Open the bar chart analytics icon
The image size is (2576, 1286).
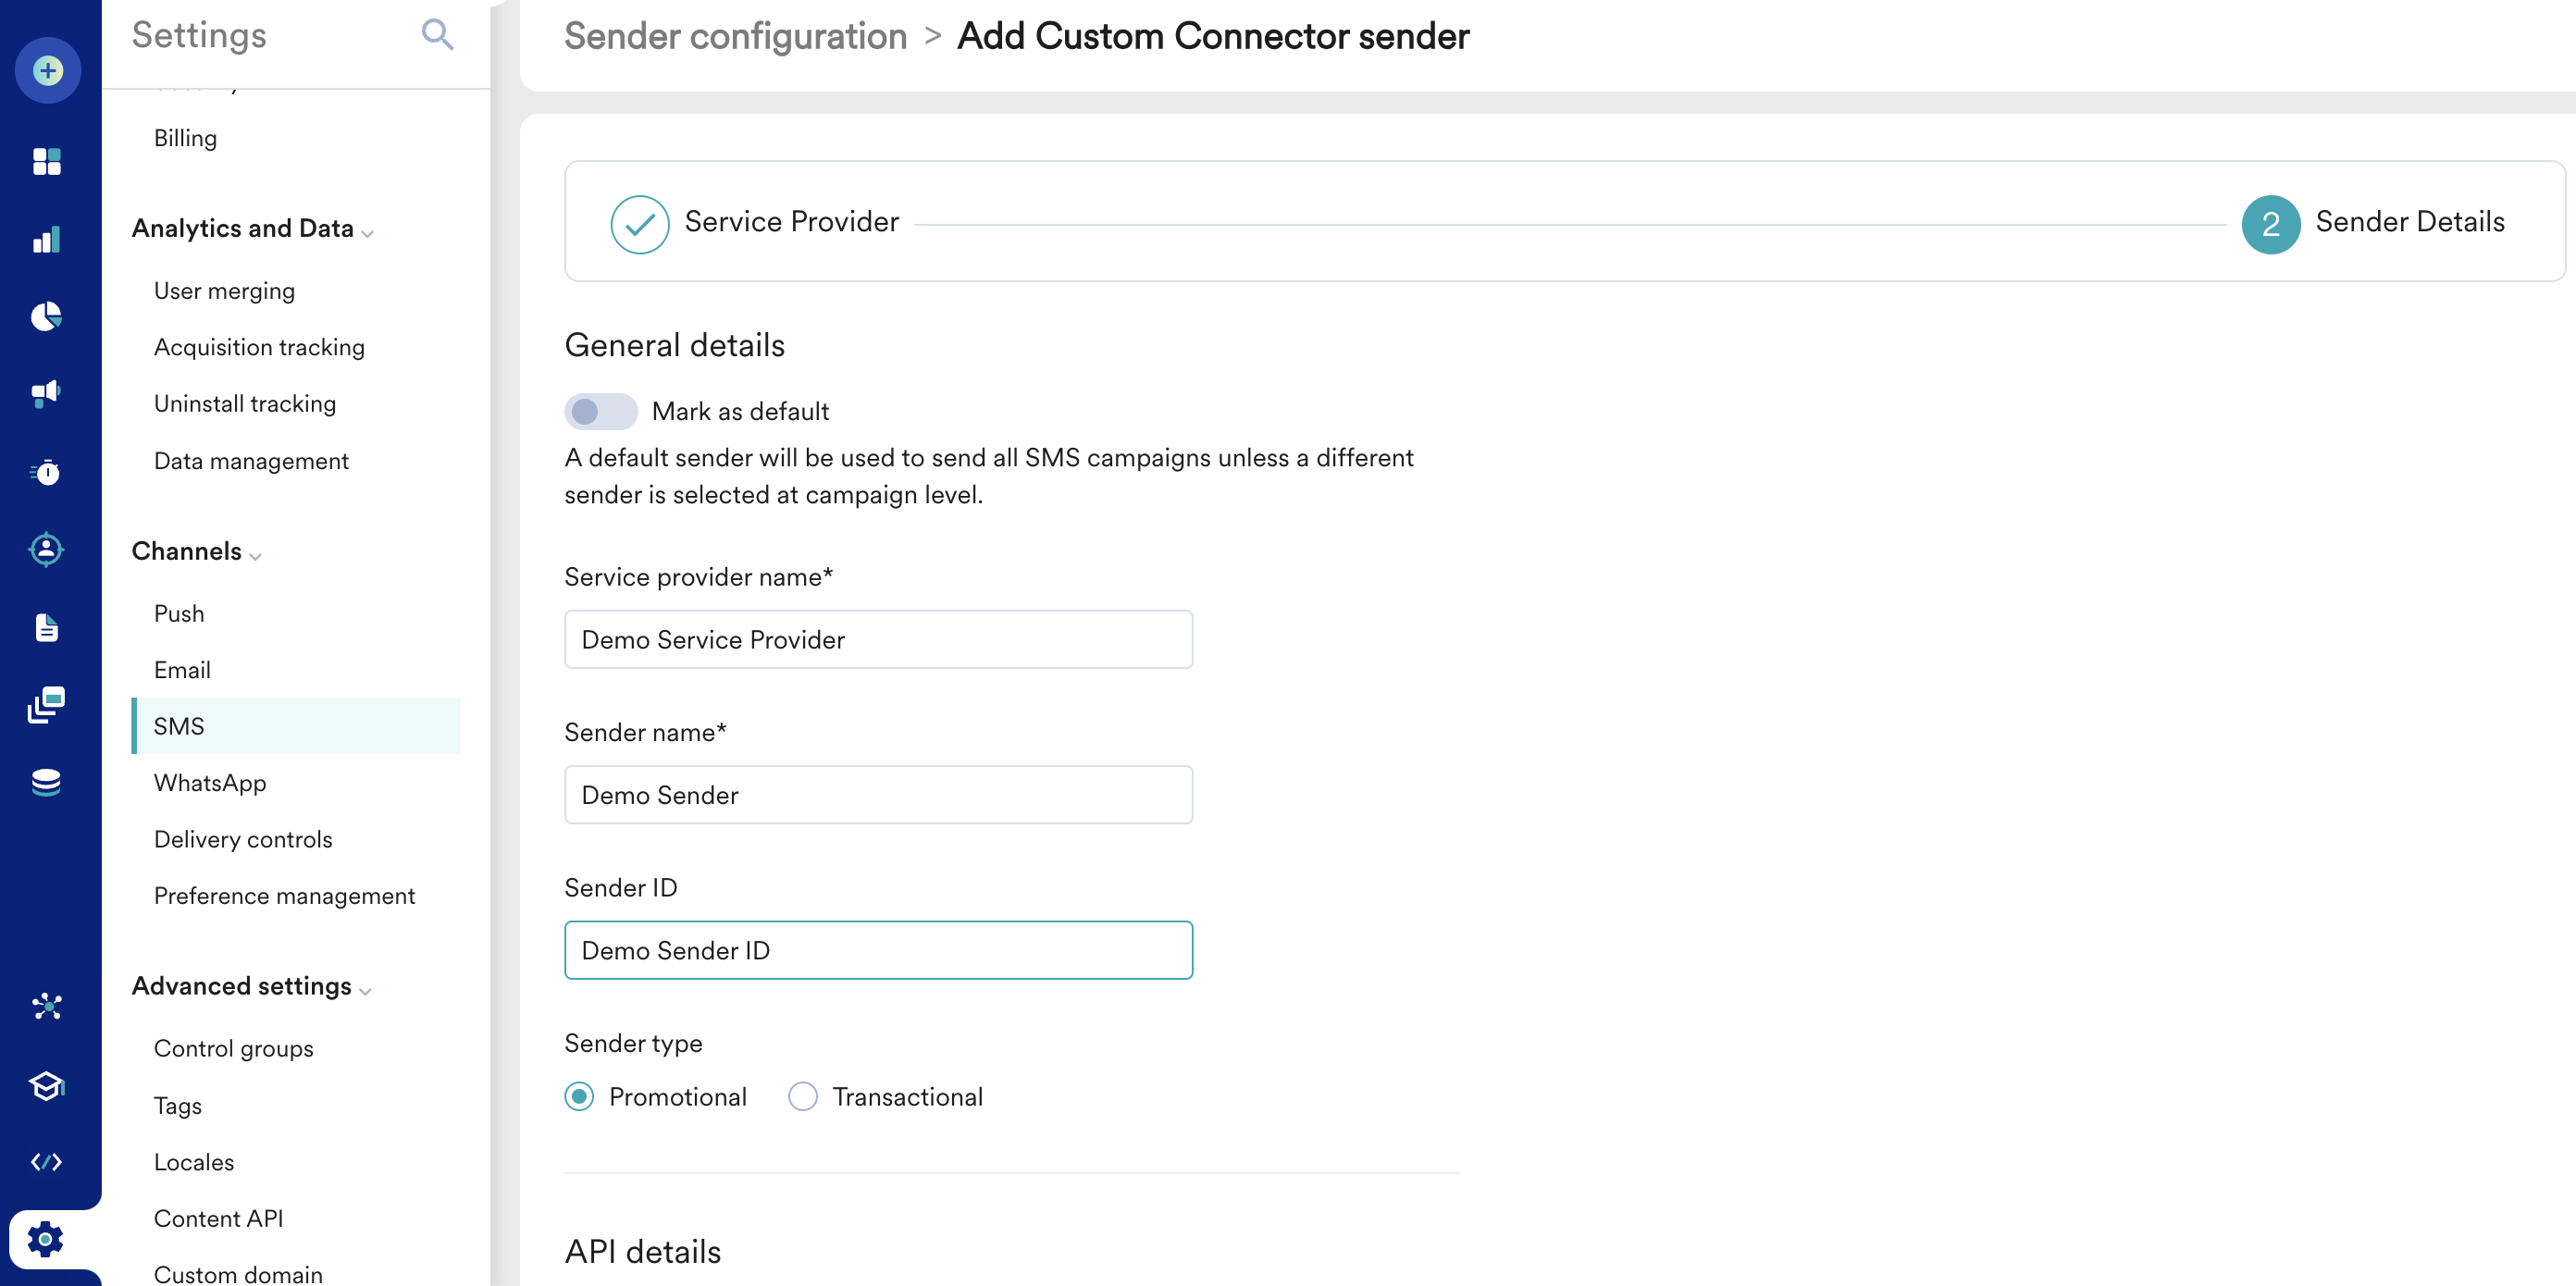(47, 240)
